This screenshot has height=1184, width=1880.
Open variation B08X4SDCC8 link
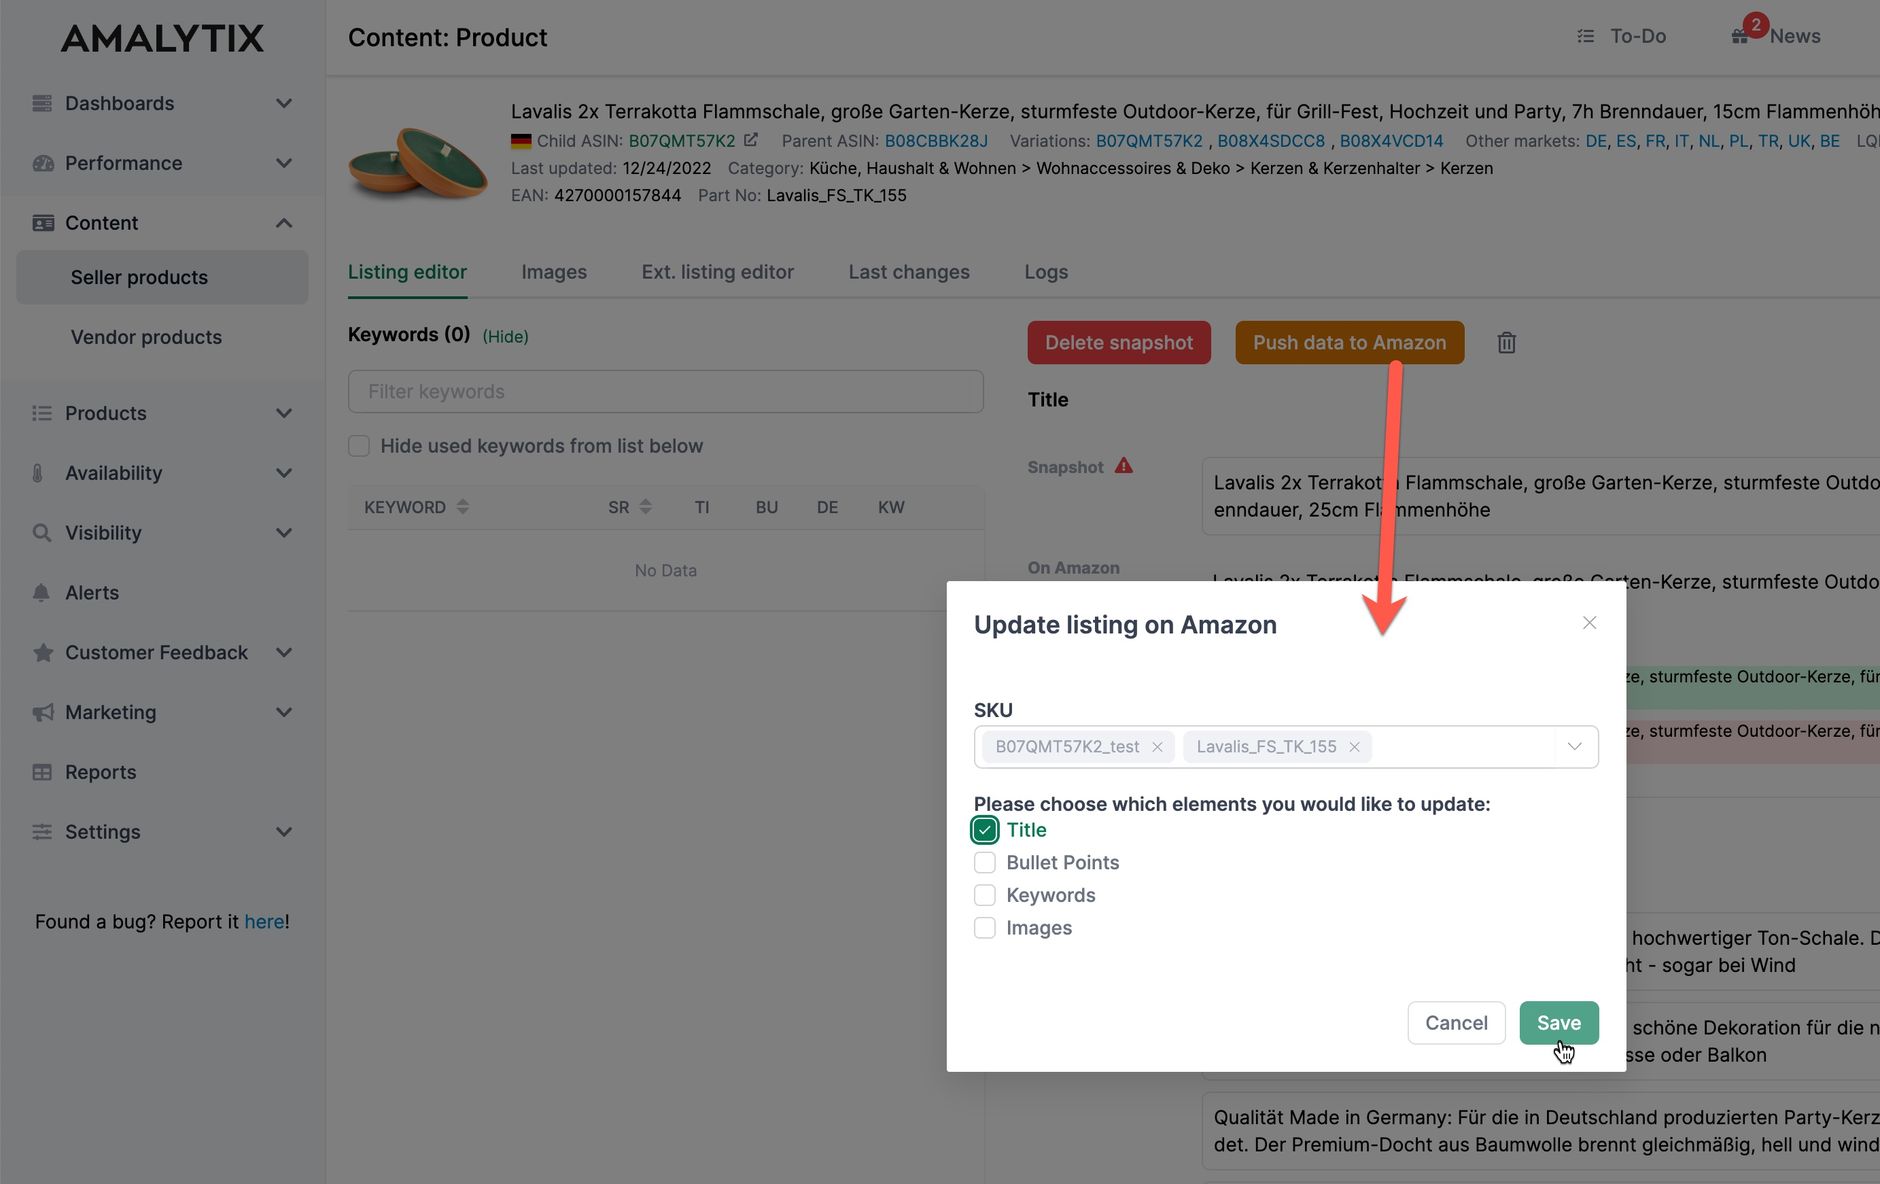click(x=1271, y=141)
